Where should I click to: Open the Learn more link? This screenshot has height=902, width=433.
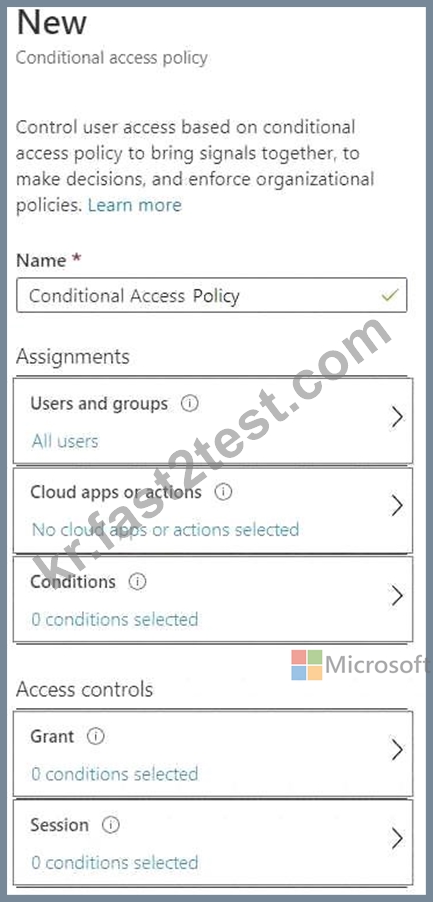pyautogui.click(x=135, y=205)
